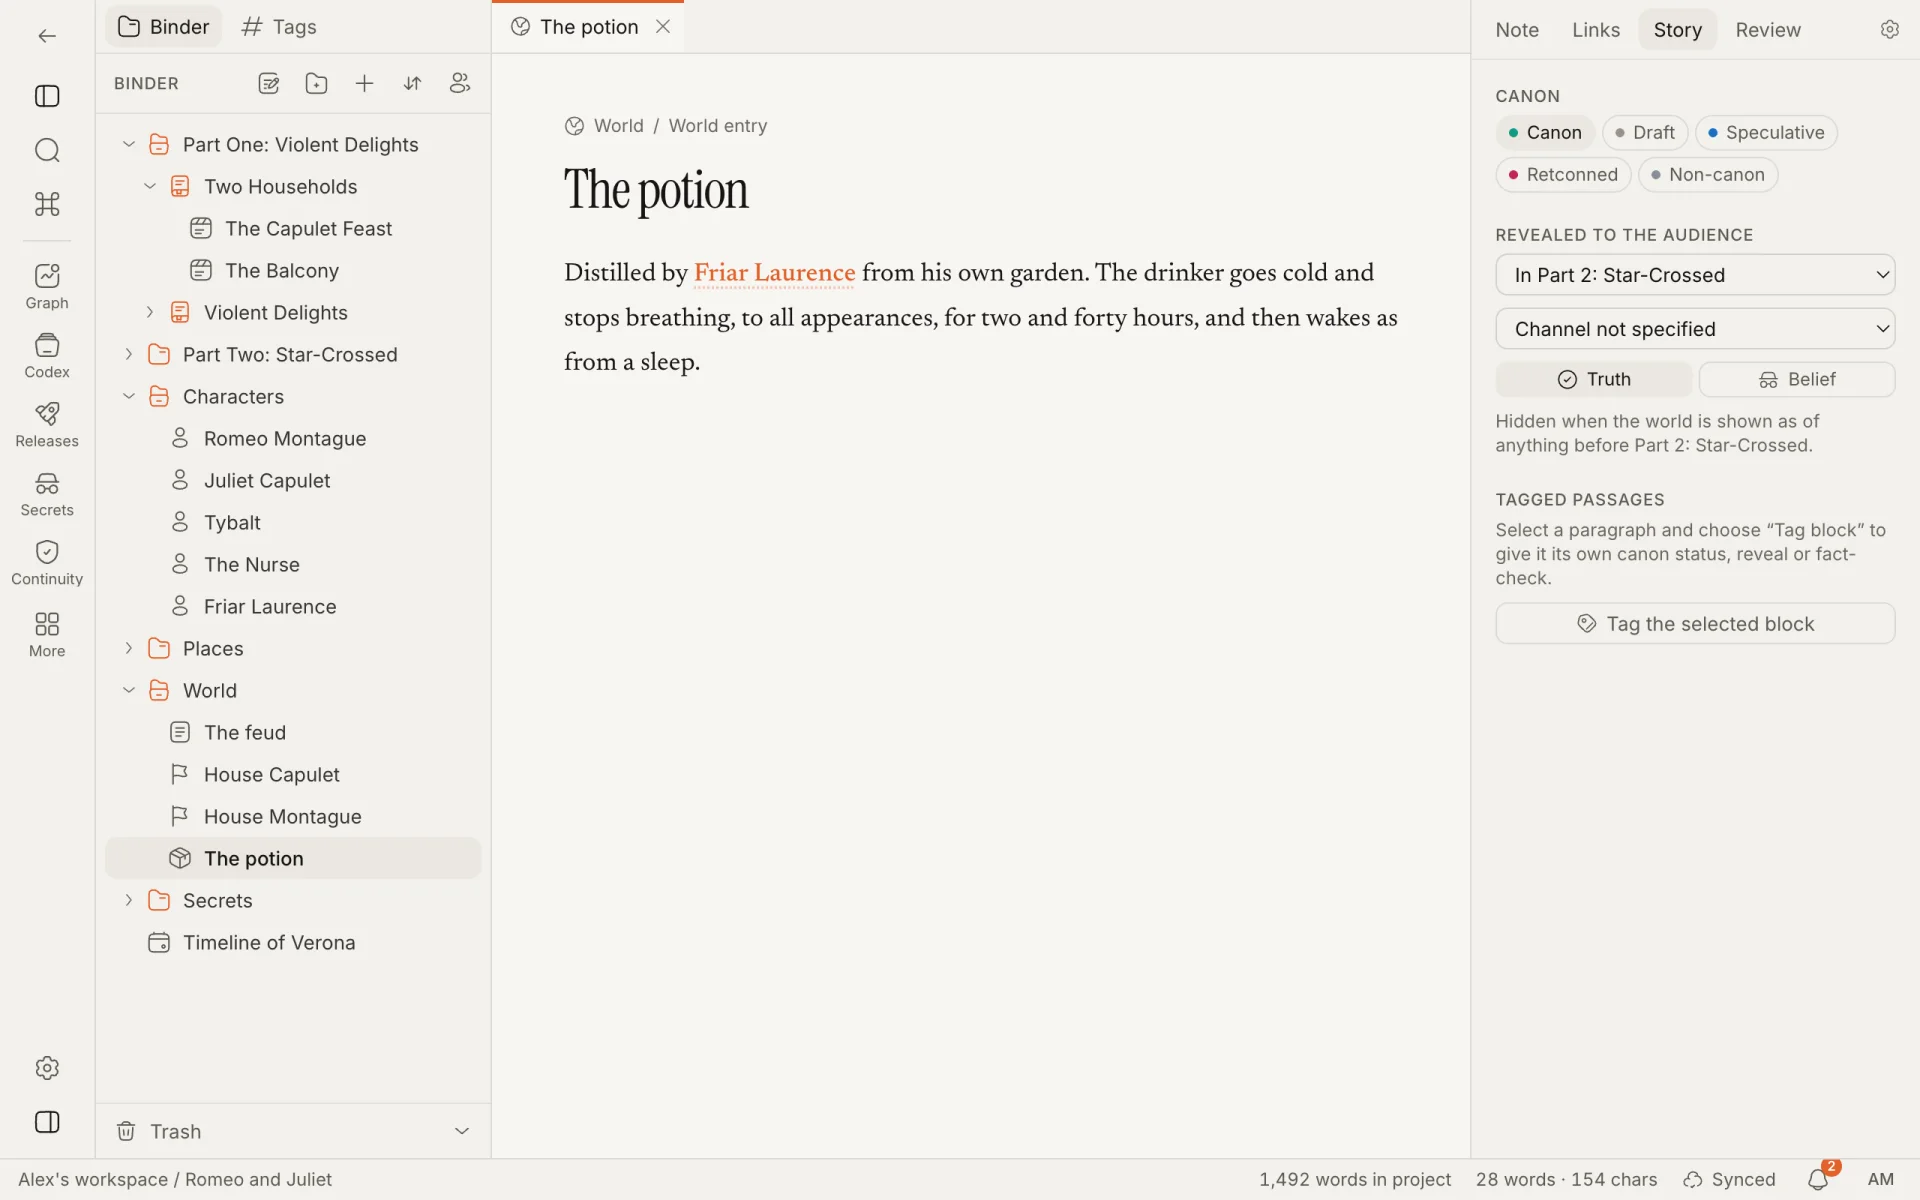Expand the Places folder
Image resolution: width=1920 pixels, height=1200 pixels.
coord(129,649)
